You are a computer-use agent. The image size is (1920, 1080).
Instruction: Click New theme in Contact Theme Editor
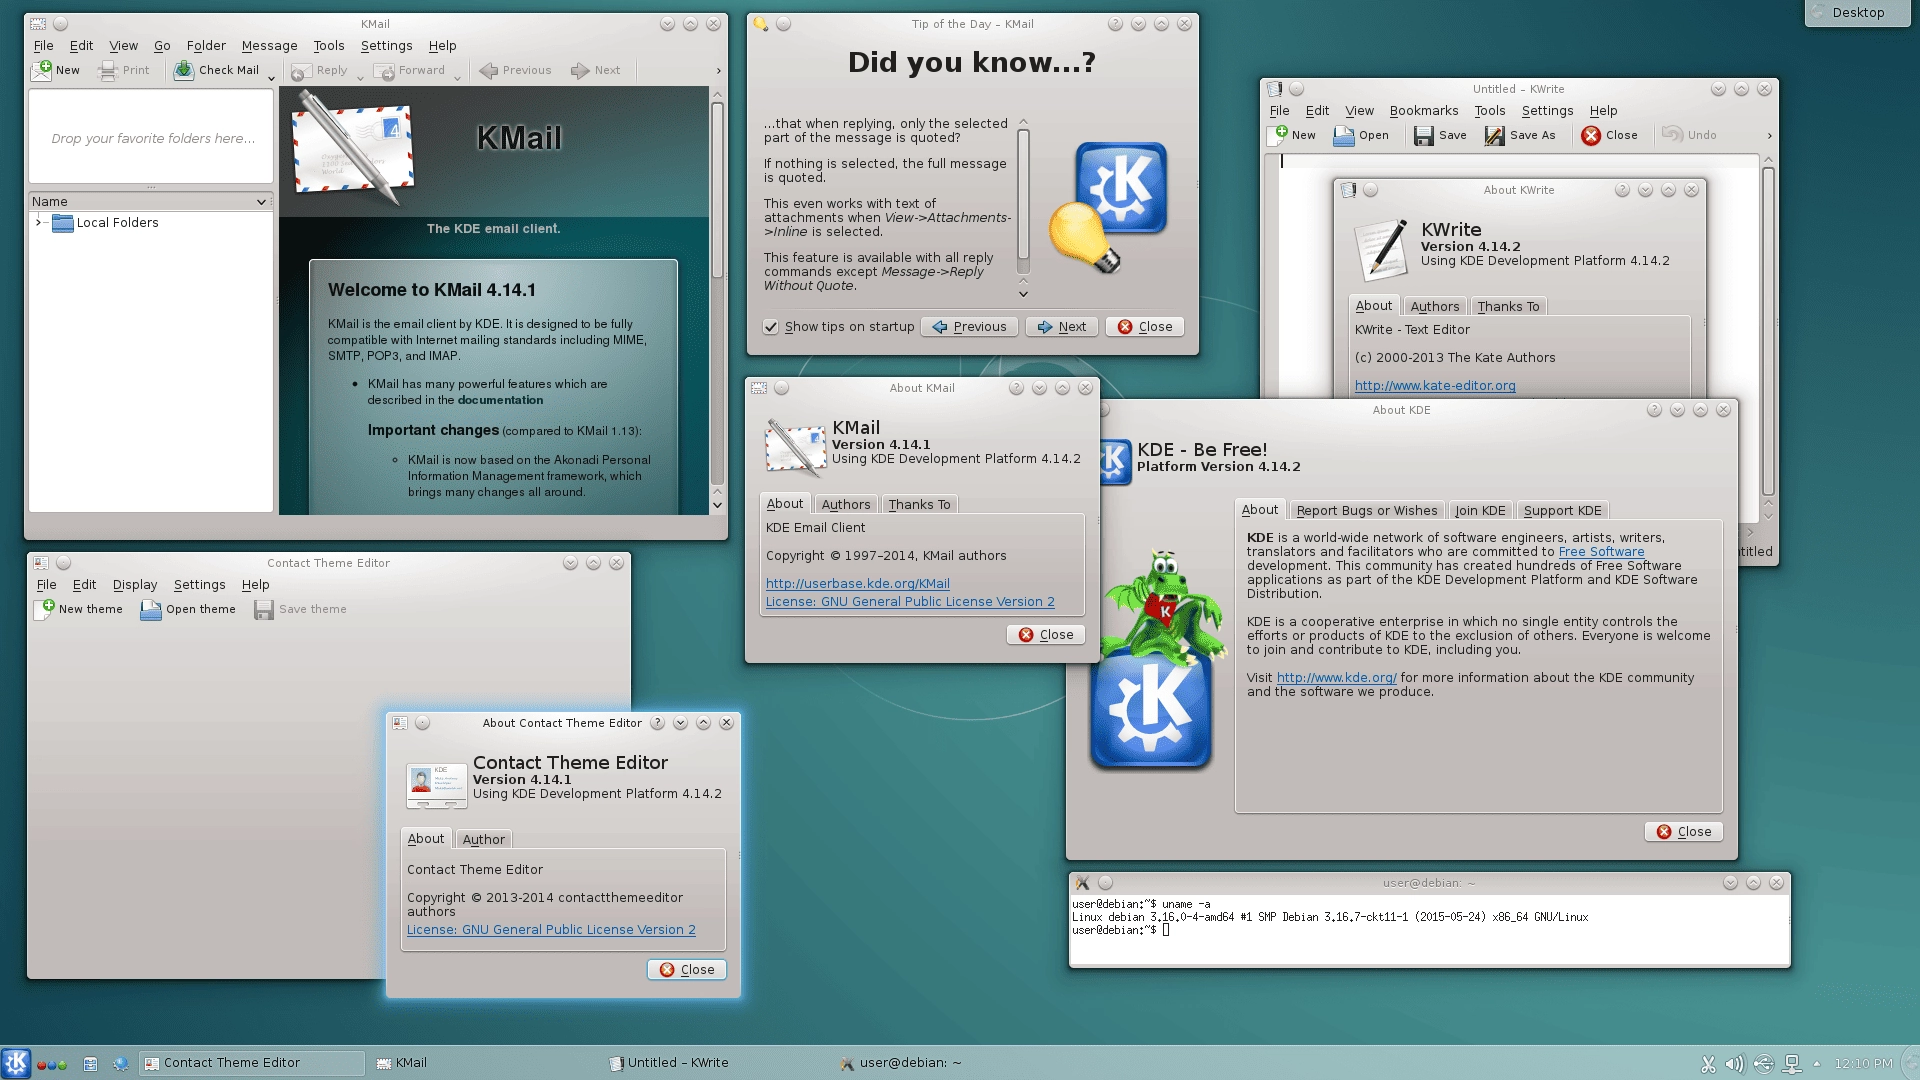tap(79, 609)
